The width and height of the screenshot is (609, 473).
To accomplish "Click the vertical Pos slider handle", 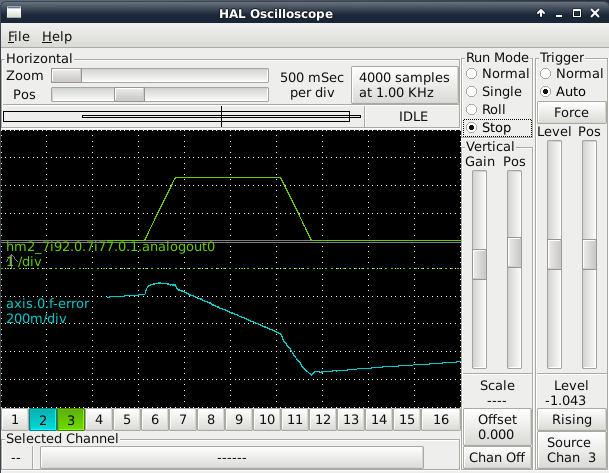I will pos(515,252).
